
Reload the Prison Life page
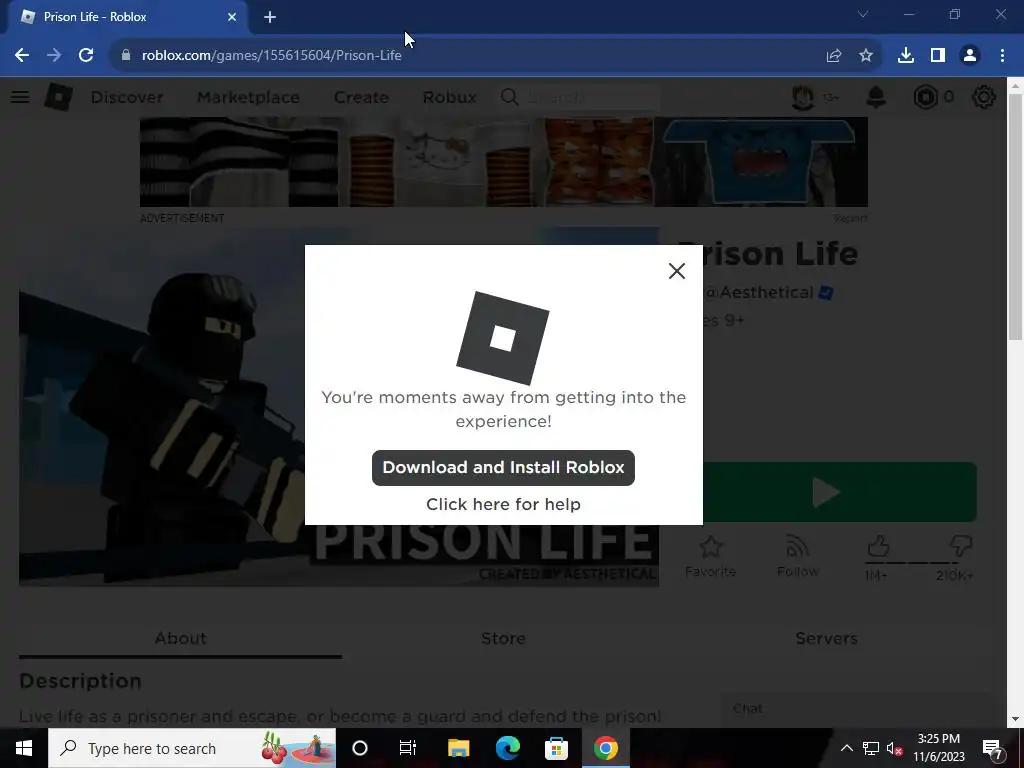point(86,56)
